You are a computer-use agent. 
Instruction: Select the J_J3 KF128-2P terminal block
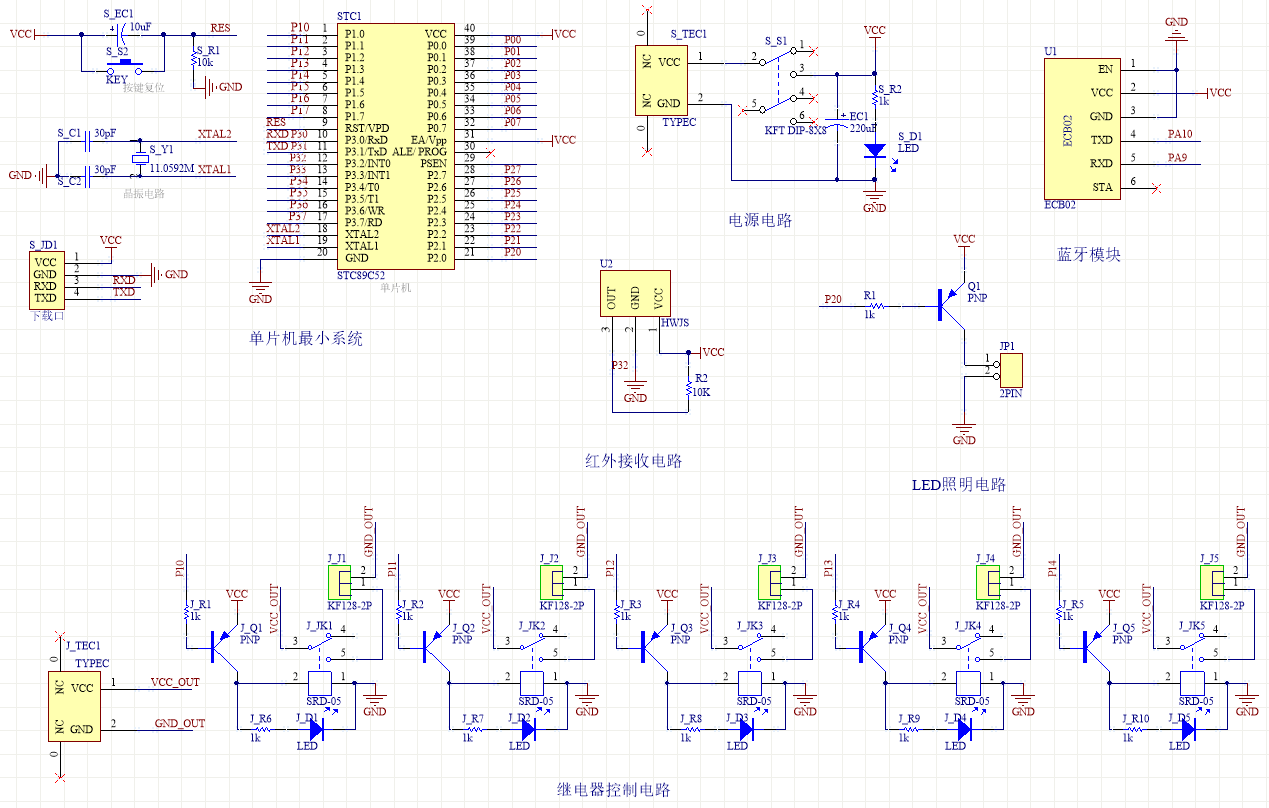768,581
